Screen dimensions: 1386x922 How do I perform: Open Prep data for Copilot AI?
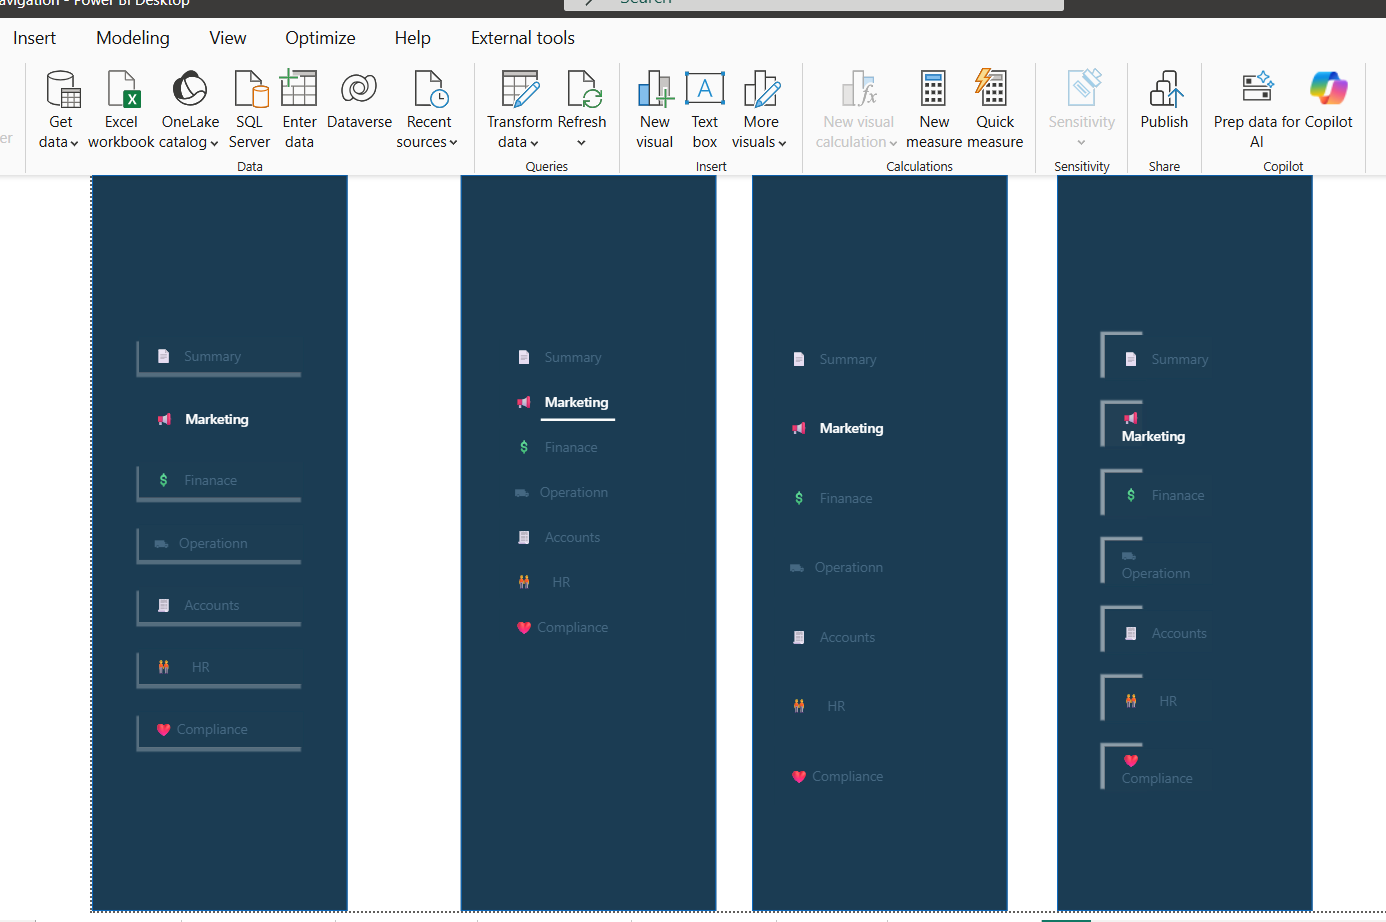tap(1257, 89)
